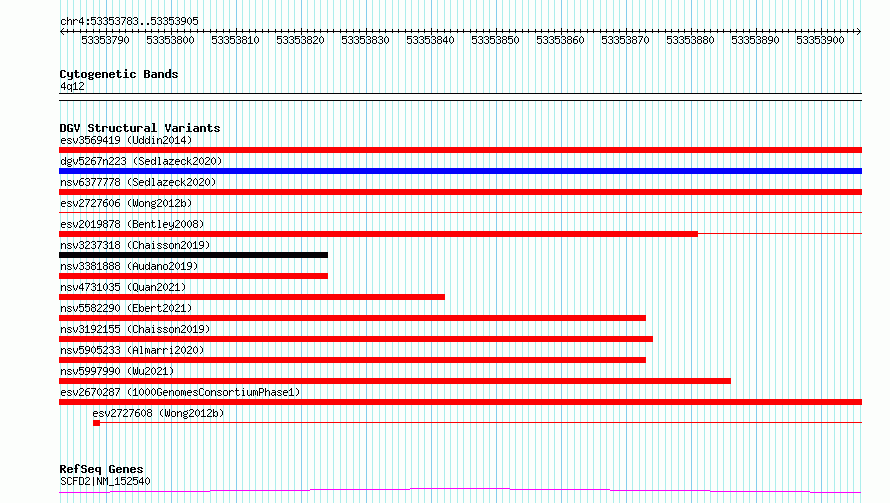890x503 pixels.
Task: Open variant nsv3237318 (Chaisson2019) label
Action: click(x=135, y=245)
